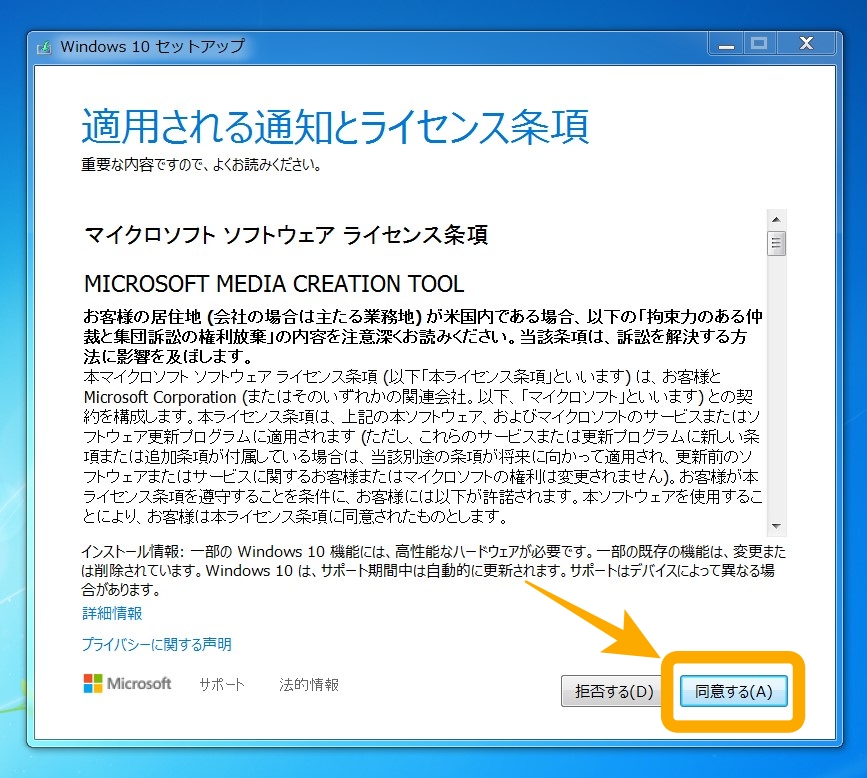
Task: Accept the license by clicking 同意する(A)
Action: (734, 690)
